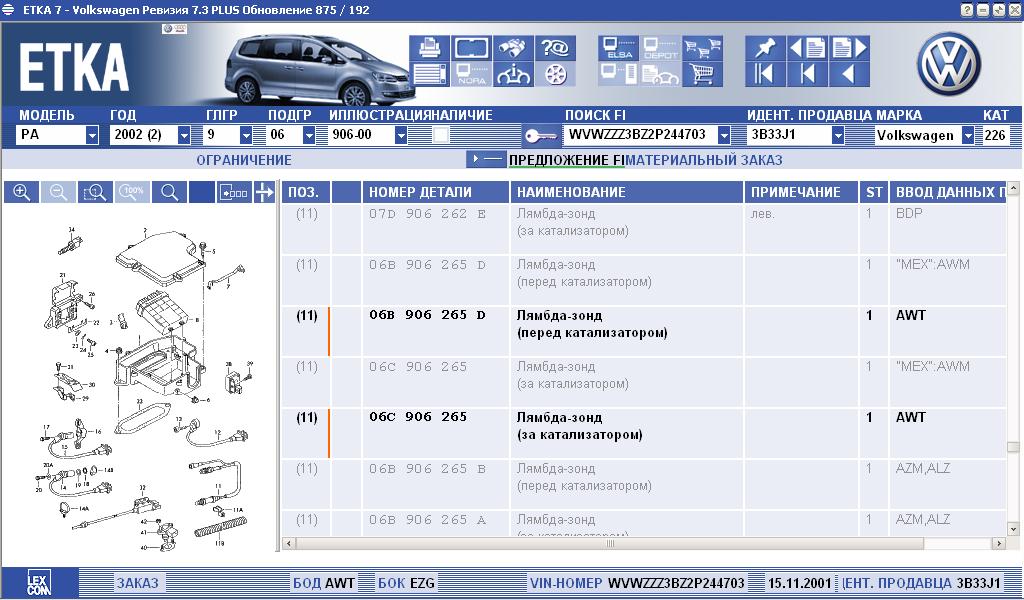Click the help question mark in title bar

tap(967, 10)
